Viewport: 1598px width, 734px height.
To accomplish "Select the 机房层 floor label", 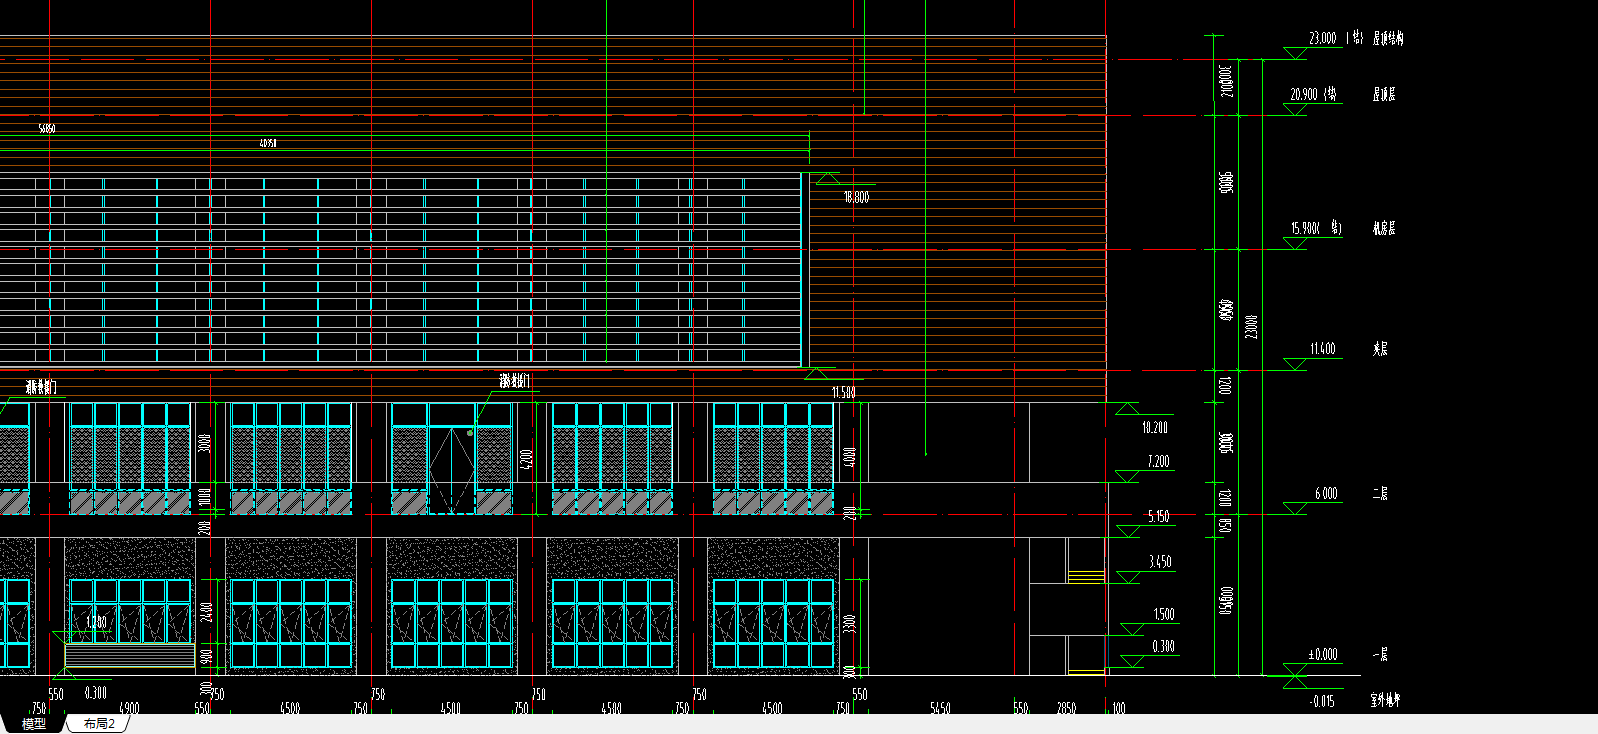I will (x=1384, y=228).
